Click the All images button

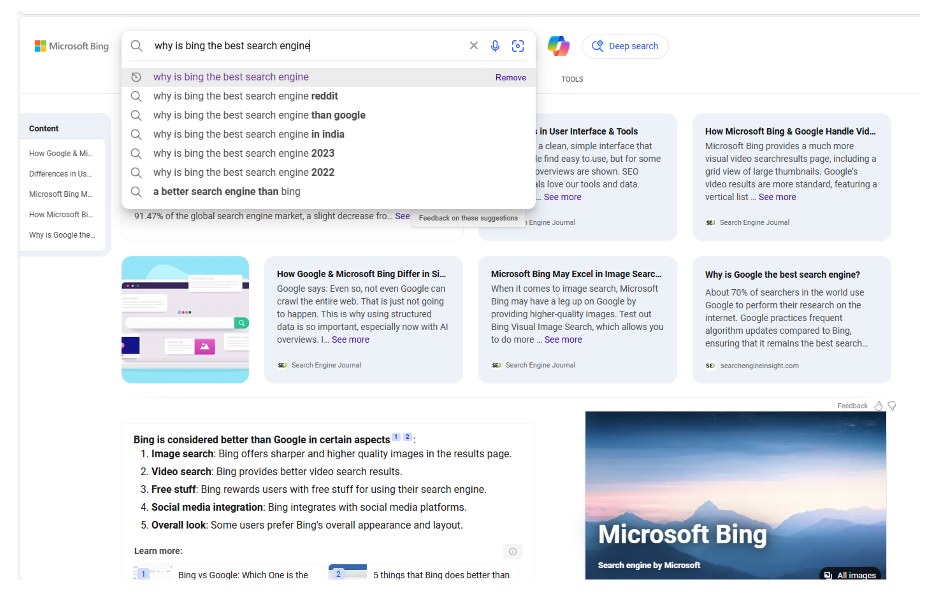pos(850,575)
